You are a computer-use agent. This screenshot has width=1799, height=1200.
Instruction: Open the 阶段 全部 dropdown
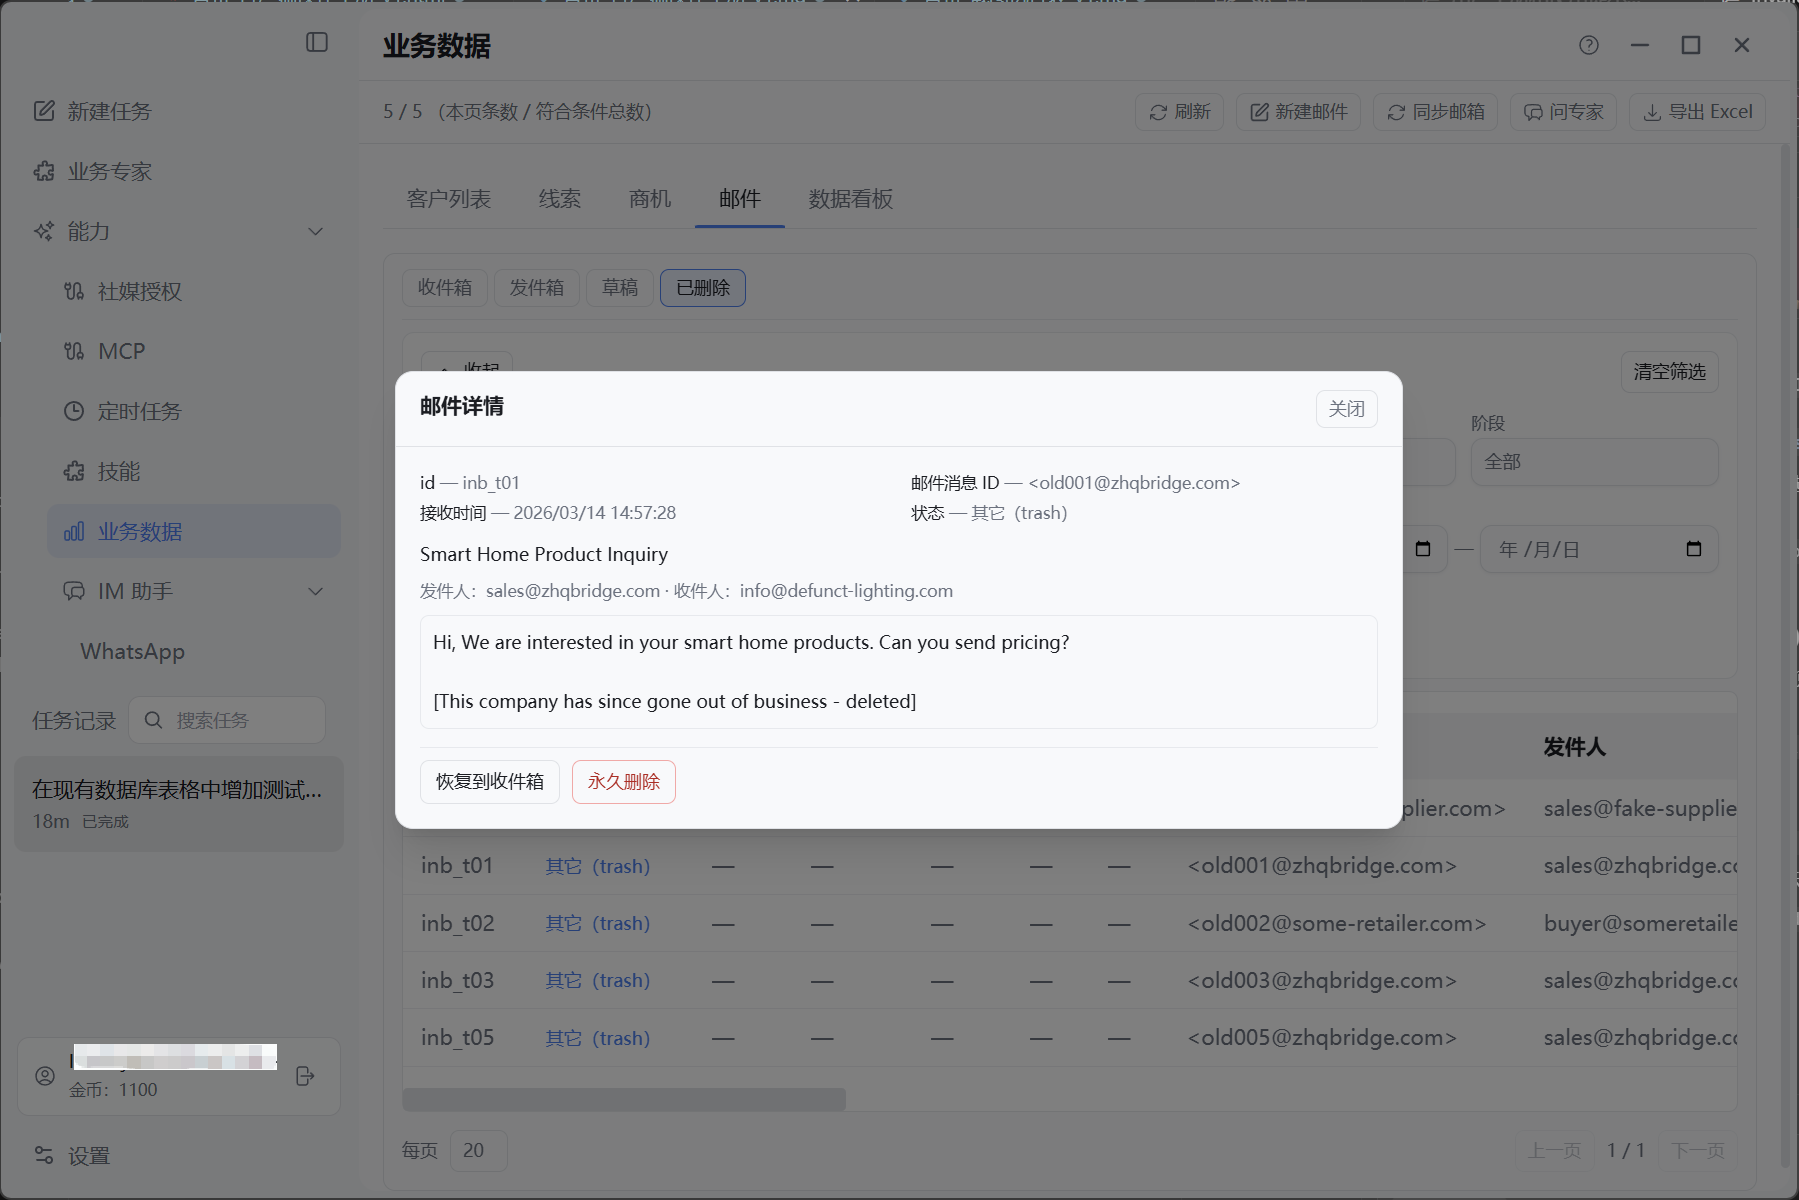[1594, 462]
